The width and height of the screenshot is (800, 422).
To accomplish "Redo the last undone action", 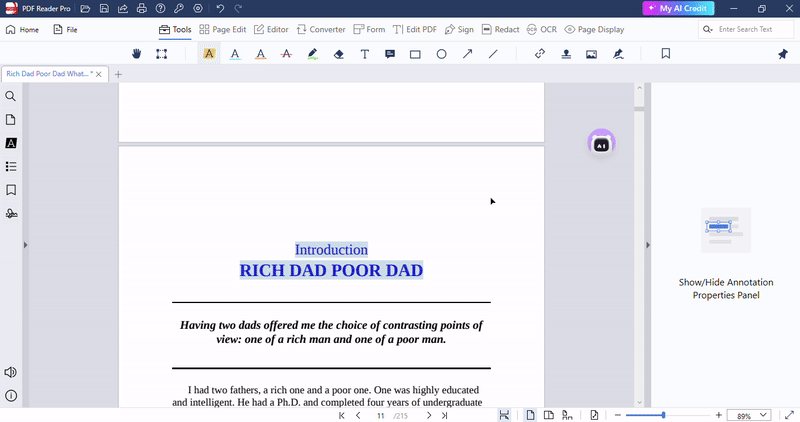I will point(238,8).
